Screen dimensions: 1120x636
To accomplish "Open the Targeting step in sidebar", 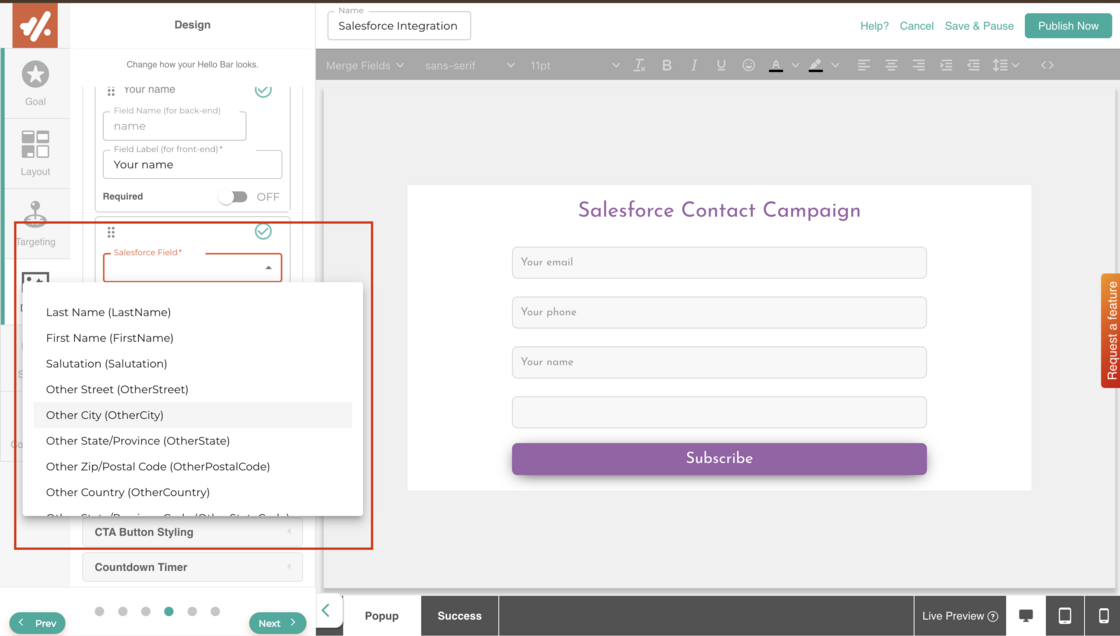I will tap(35, 224).
